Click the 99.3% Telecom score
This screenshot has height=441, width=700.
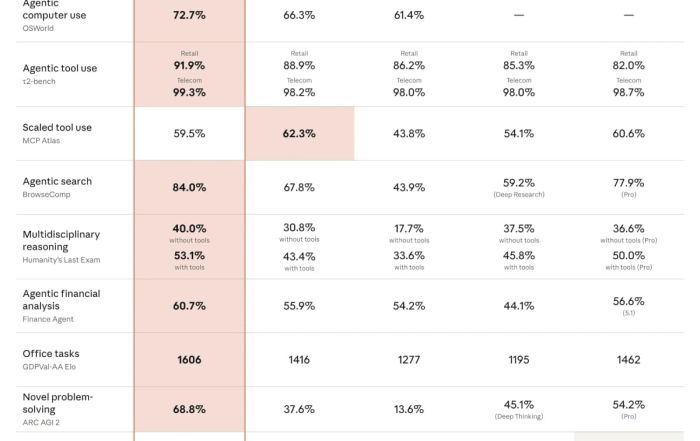[x=189, y=92]
